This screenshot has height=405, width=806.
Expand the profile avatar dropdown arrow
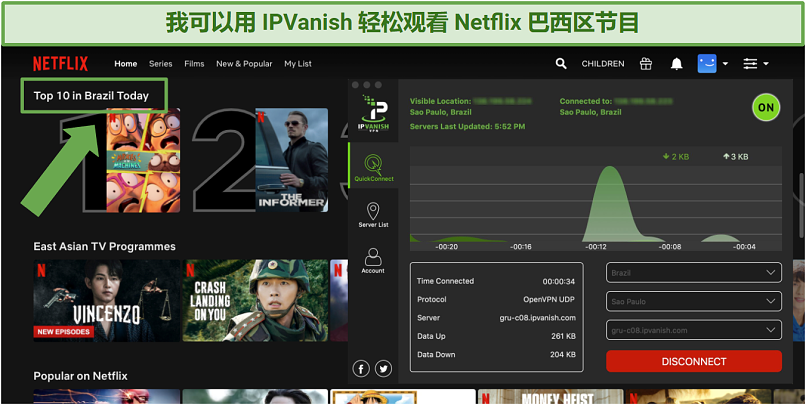(725, 64)
